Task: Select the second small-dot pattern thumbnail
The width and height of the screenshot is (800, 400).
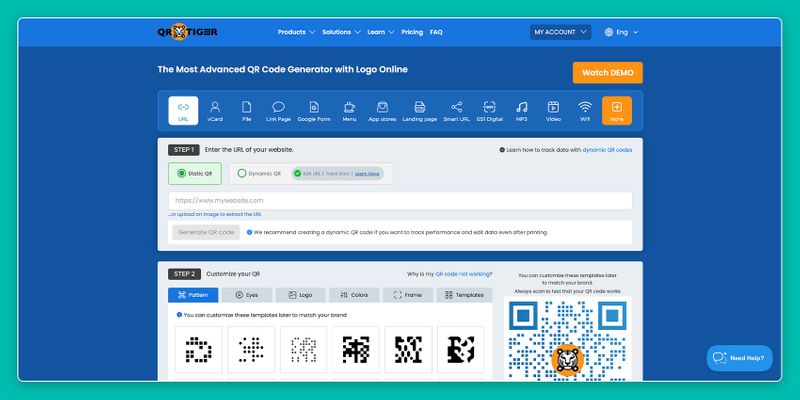Action: coord(251,349)
